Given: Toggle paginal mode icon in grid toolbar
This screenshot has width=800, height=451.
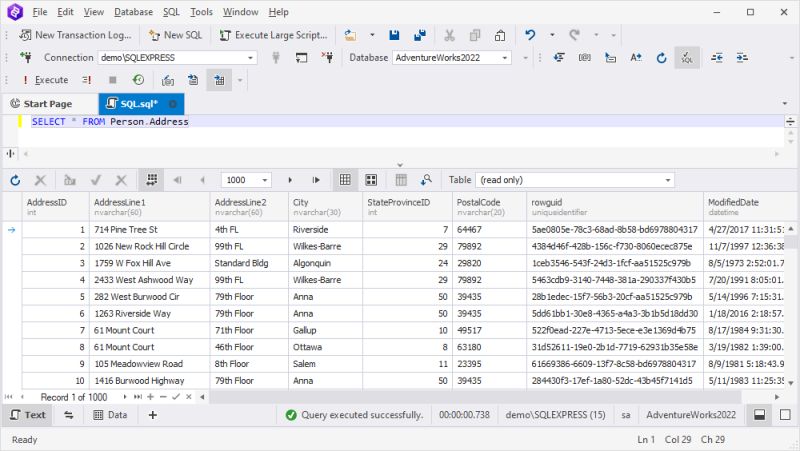Looking at the screenshot, I should click(x=152, y=180).
